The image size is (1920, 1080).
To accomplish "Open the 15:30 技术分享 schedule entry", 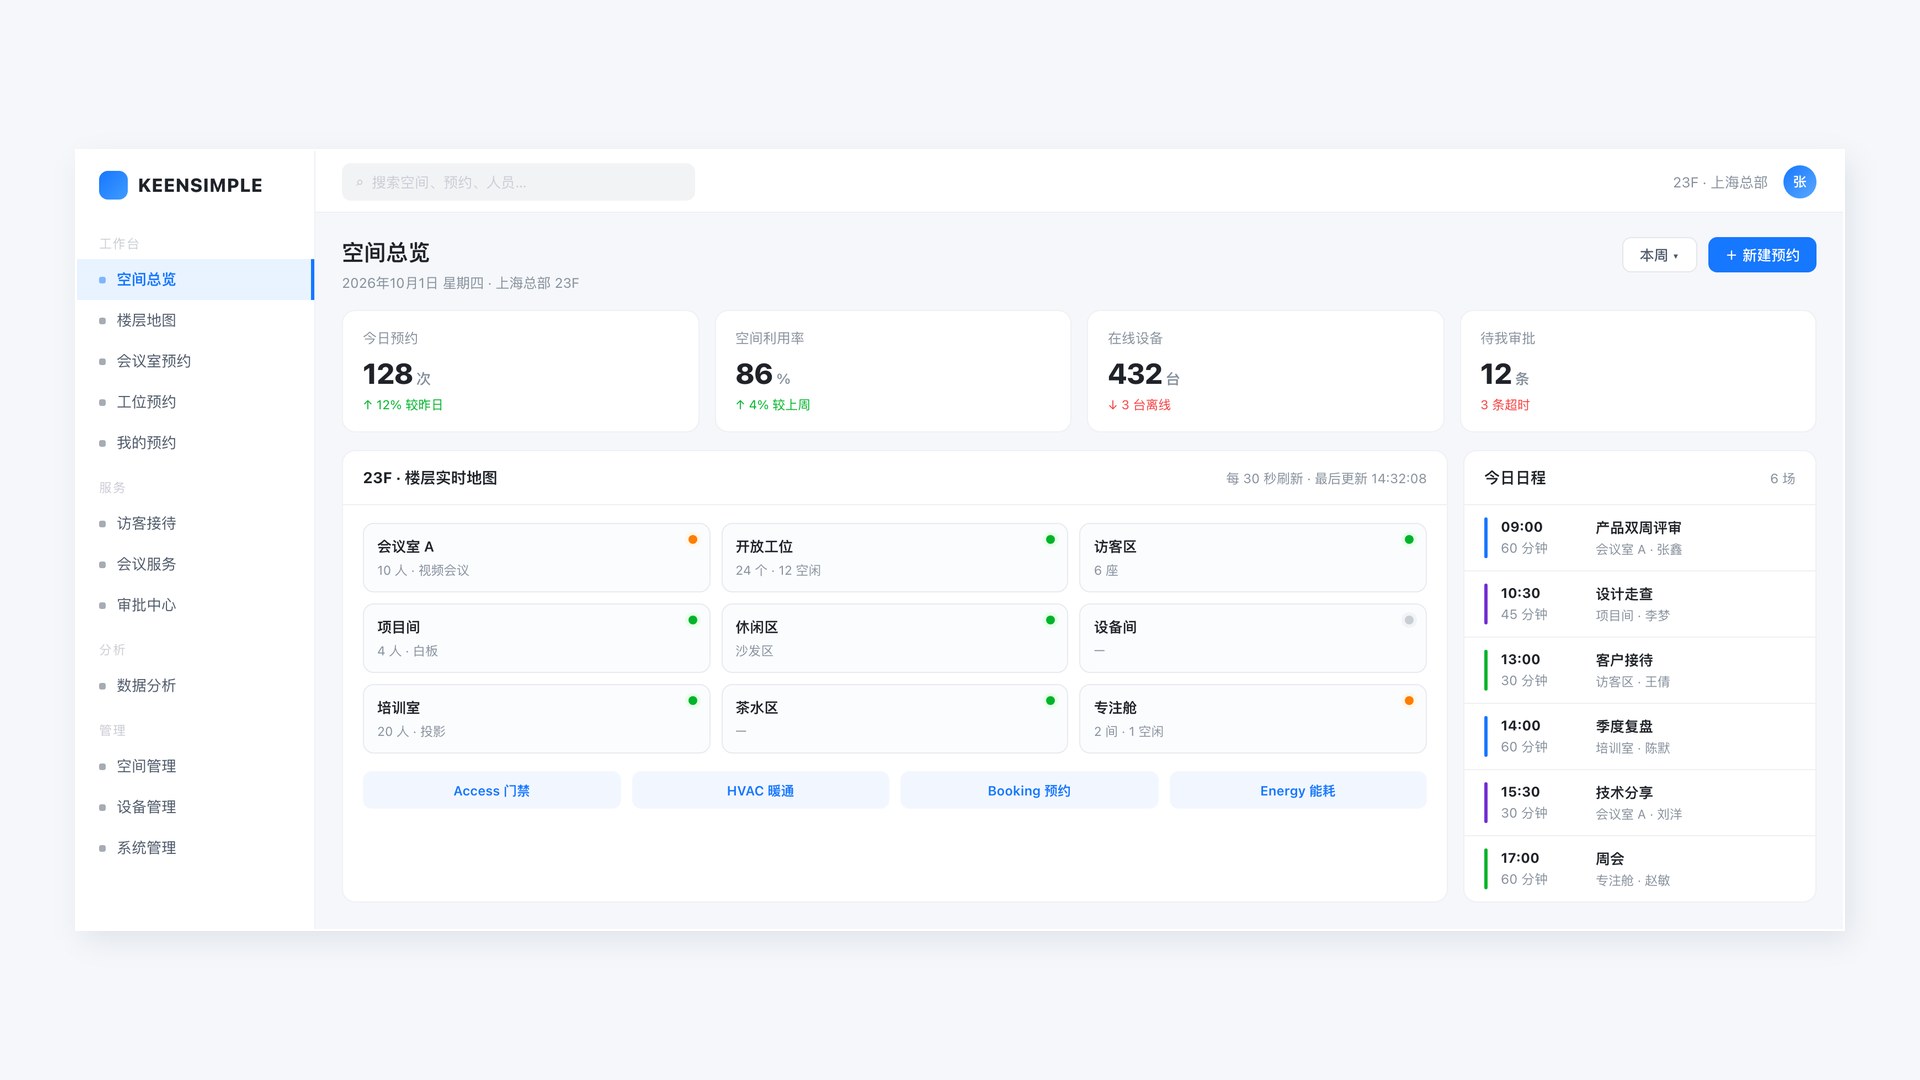I will click(1639, 802).
